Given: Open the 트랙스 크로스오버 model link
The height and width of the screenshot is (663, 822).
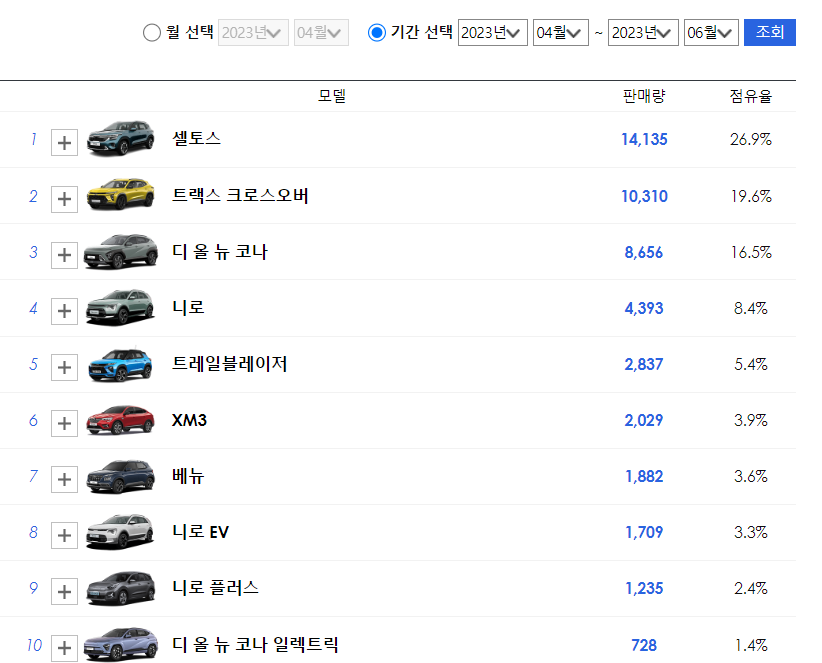Looking at the screenshot, I should point(240,195).
